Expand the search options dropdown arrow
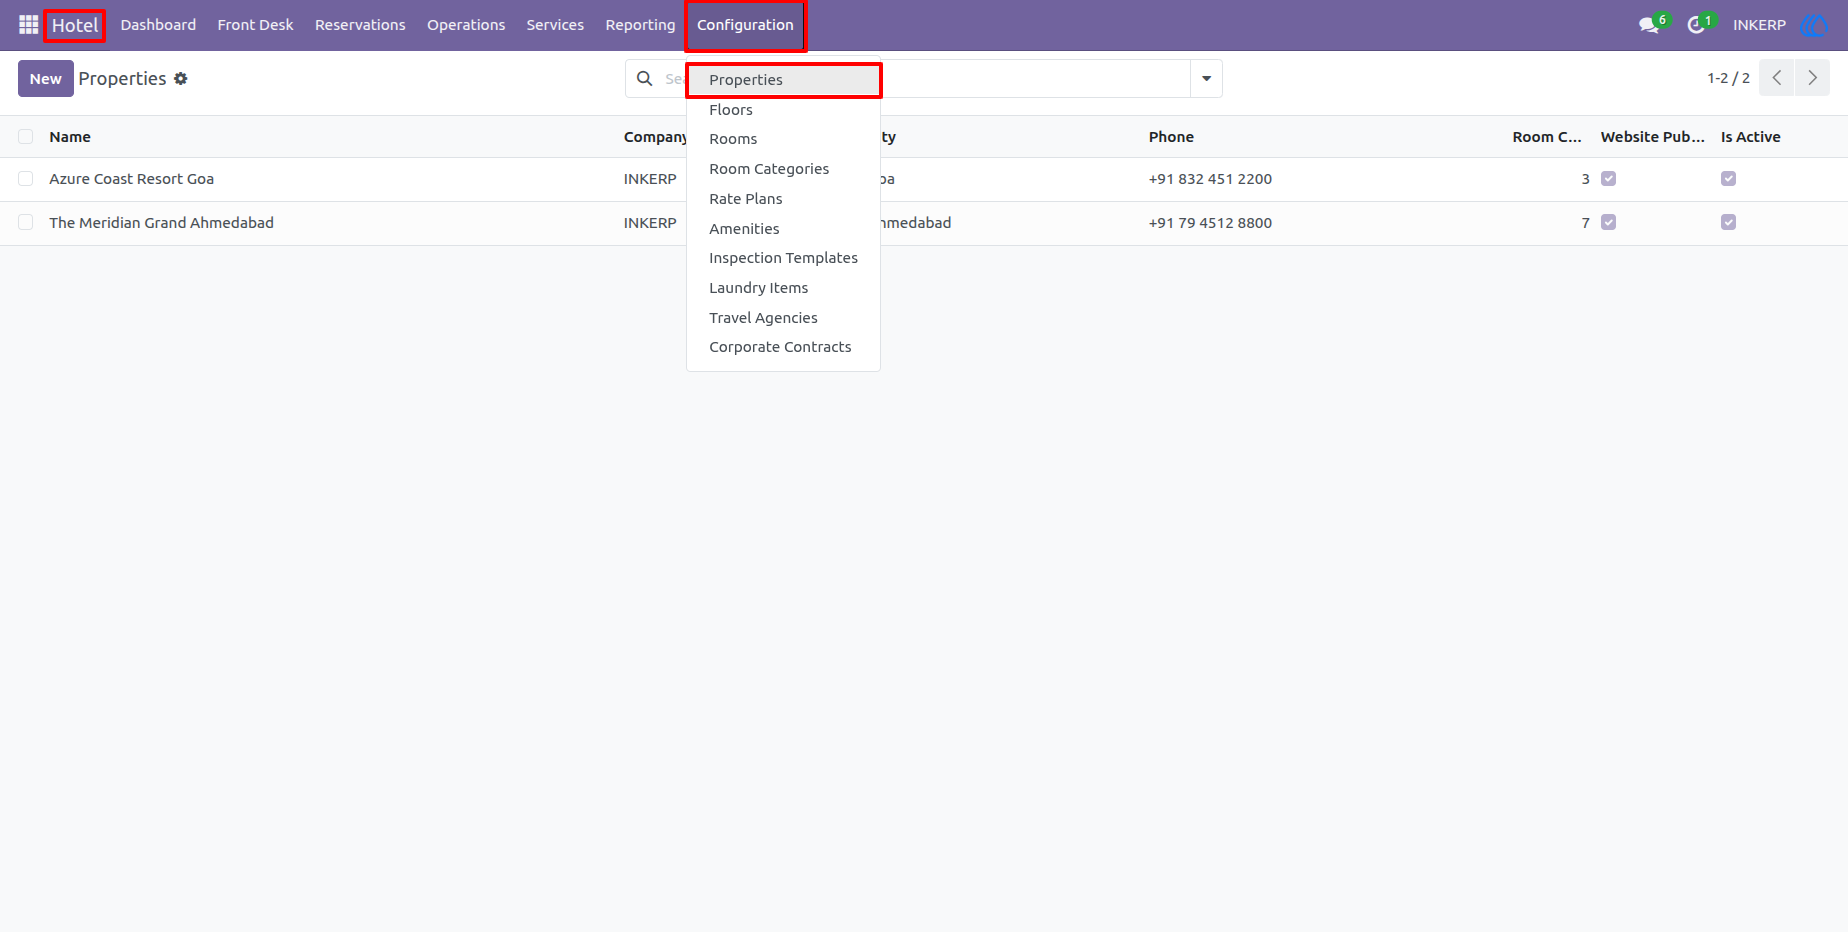Viewport: 1848px width, 932px height. 1206,78
